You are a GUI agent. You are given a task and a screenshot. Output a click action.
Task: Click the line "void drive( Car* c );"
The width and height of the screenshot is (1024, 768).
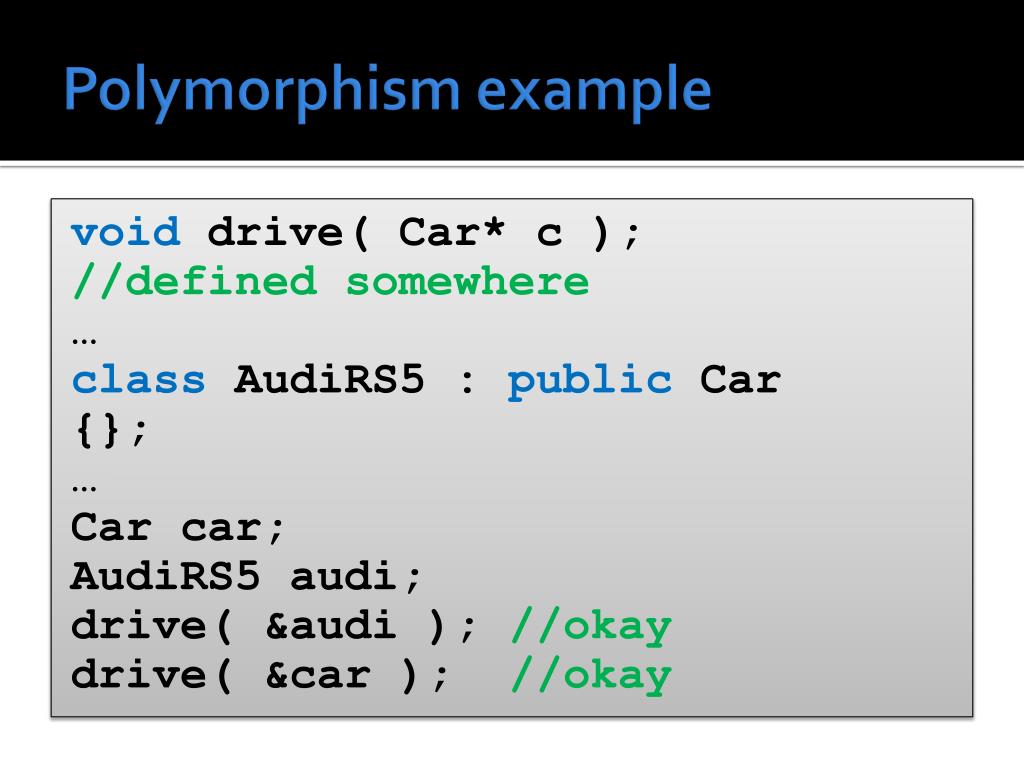click(x=356, y=232)
